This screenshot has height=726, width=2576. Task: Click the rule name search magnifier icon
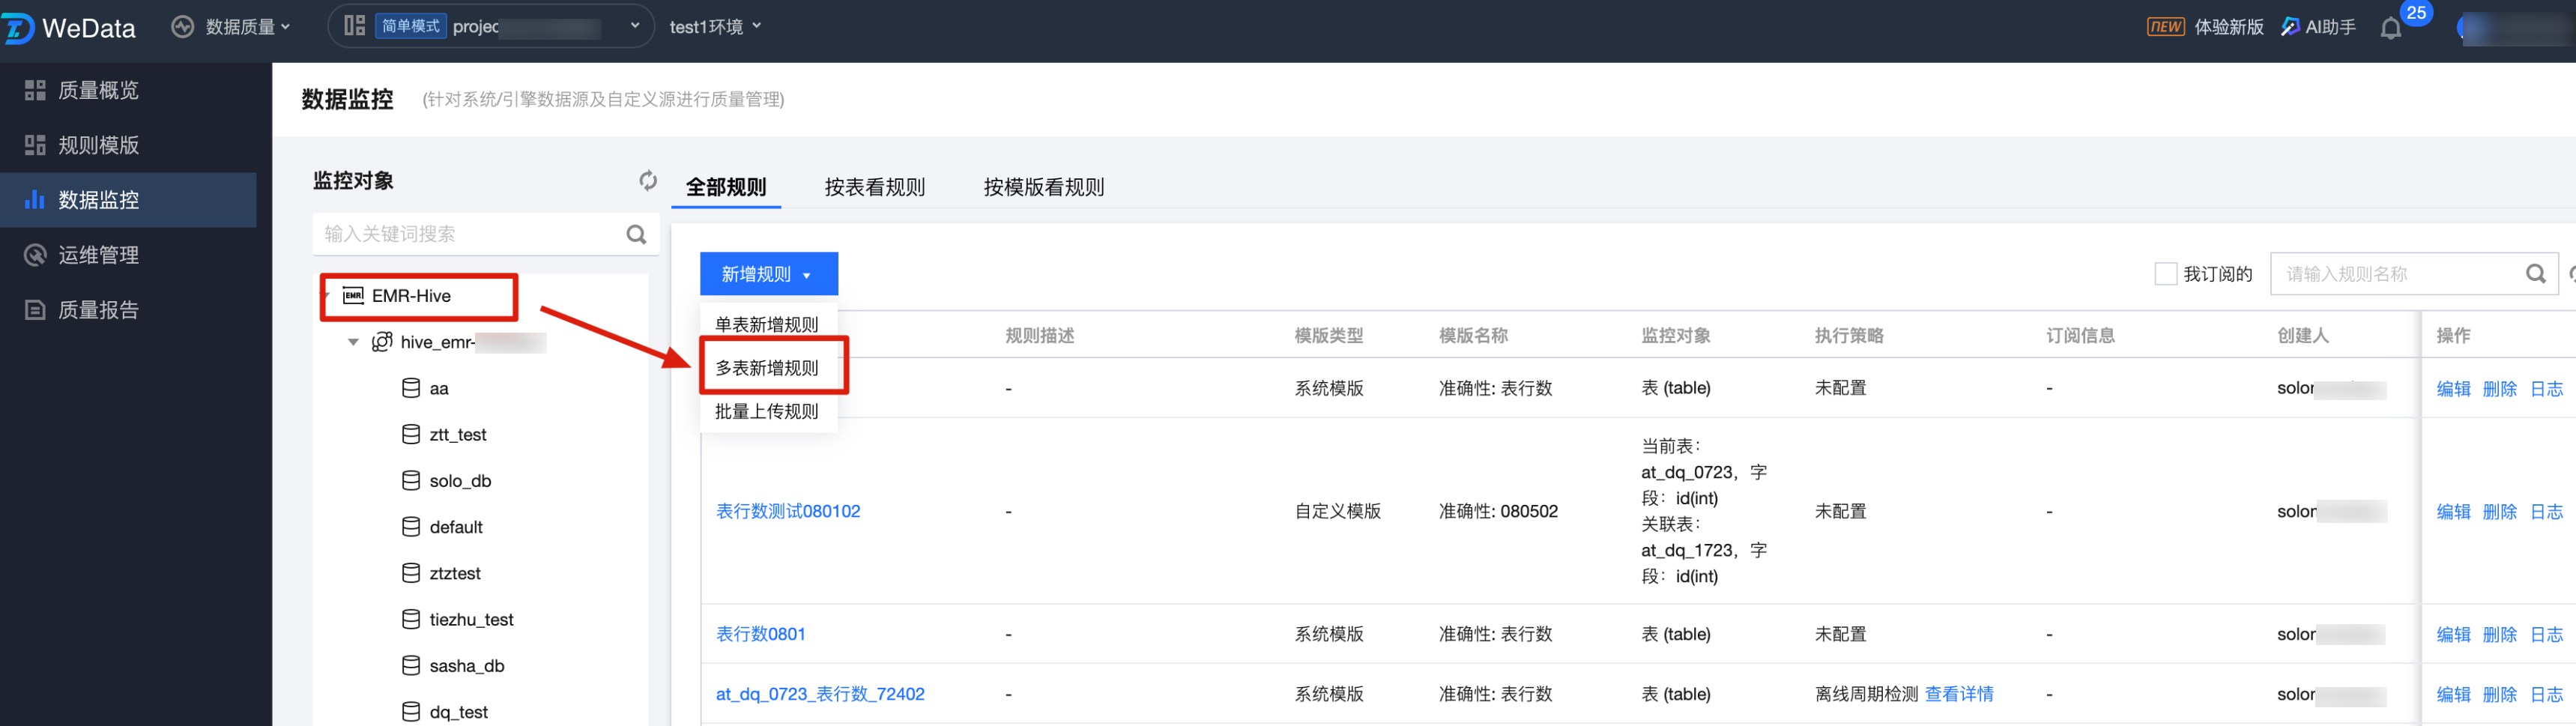click(2535, 274)
